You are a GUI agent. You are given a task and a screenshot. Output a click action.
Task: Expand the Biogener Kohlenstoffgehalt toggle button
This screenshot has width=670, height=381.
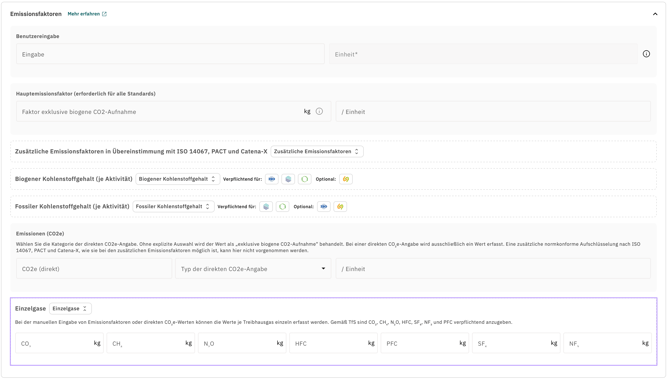tap(178, 179)
